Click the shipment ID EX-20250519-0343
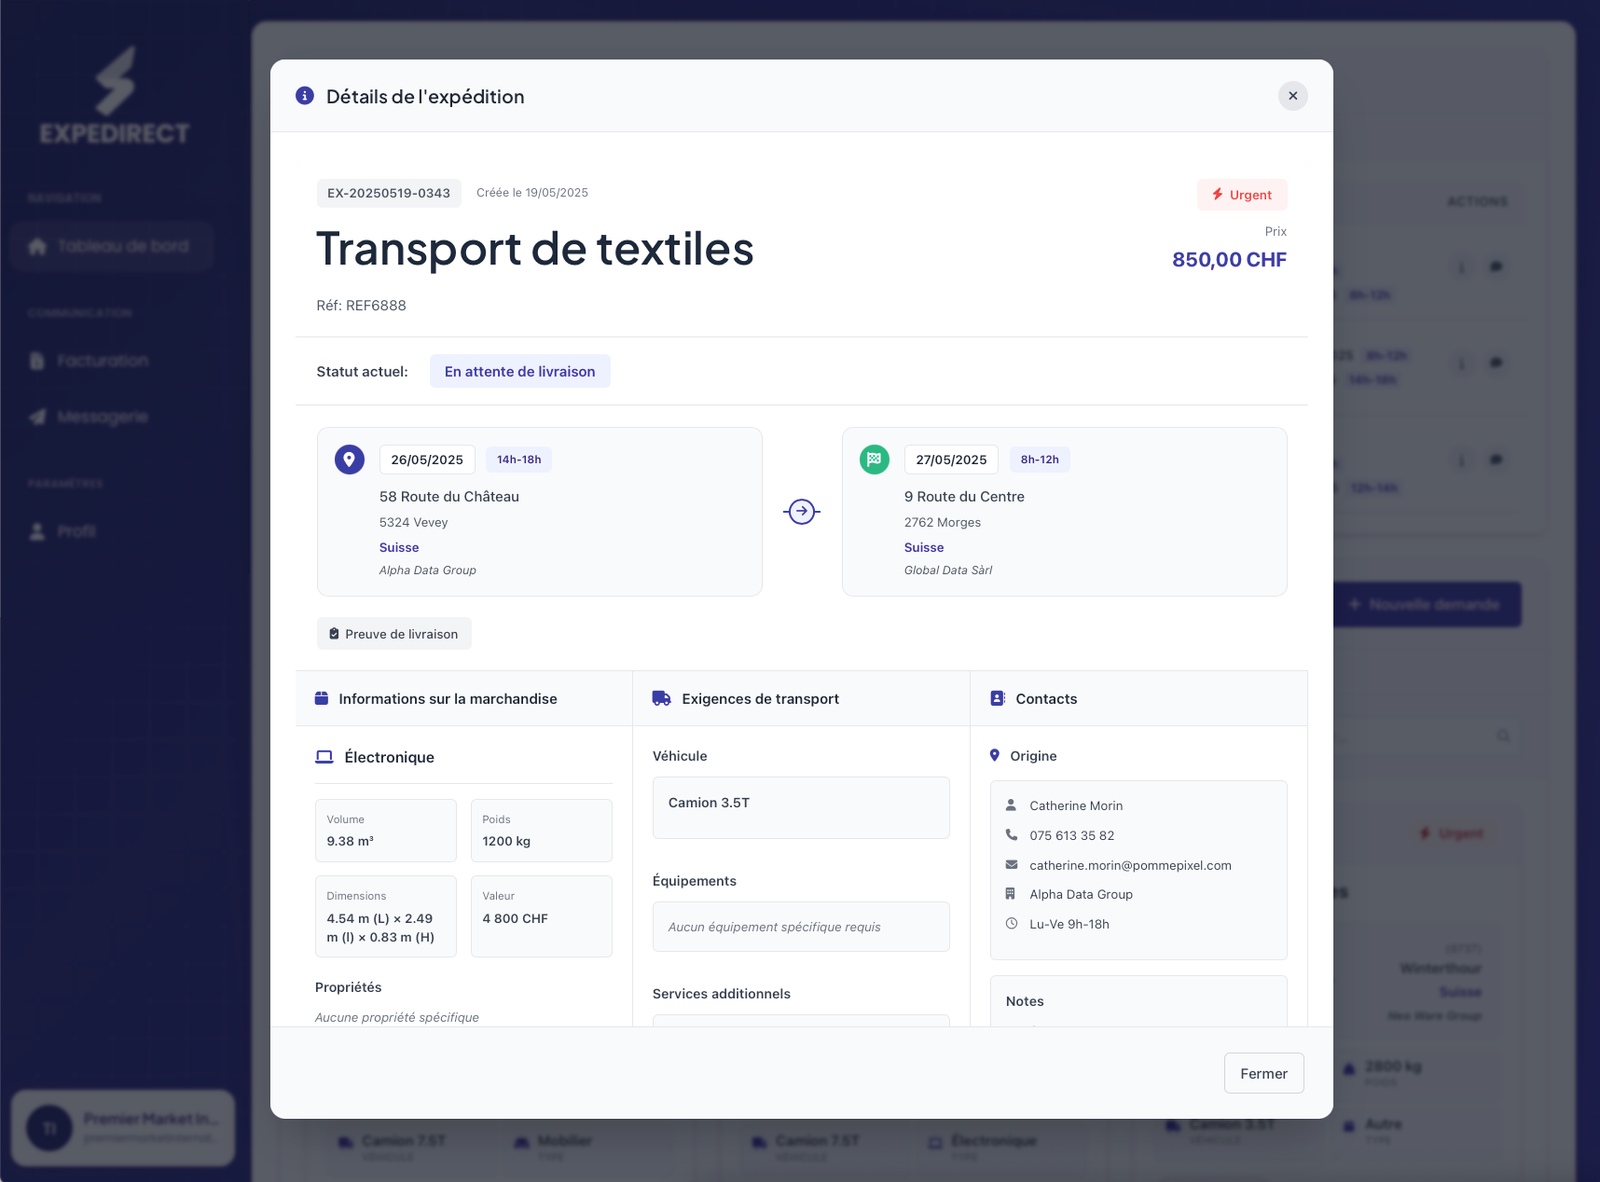 (x=389, y=193)
